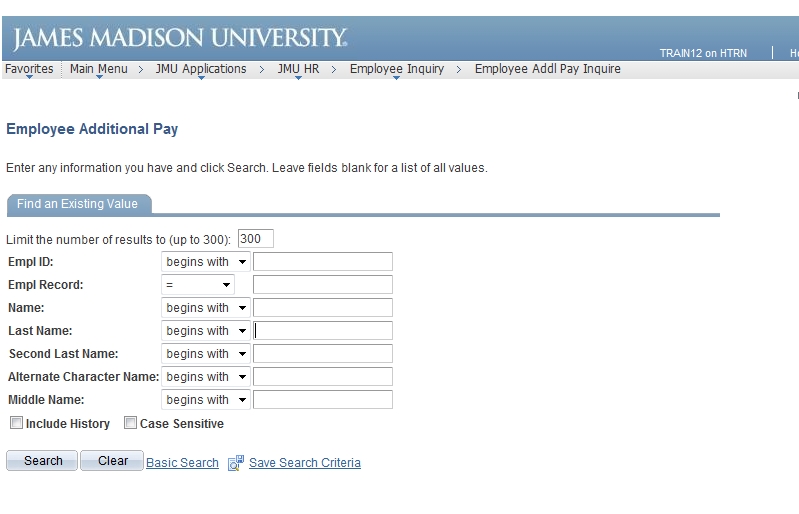
Task: Expand the Second Last Name operator dropdown
Action: pos(206,354)
